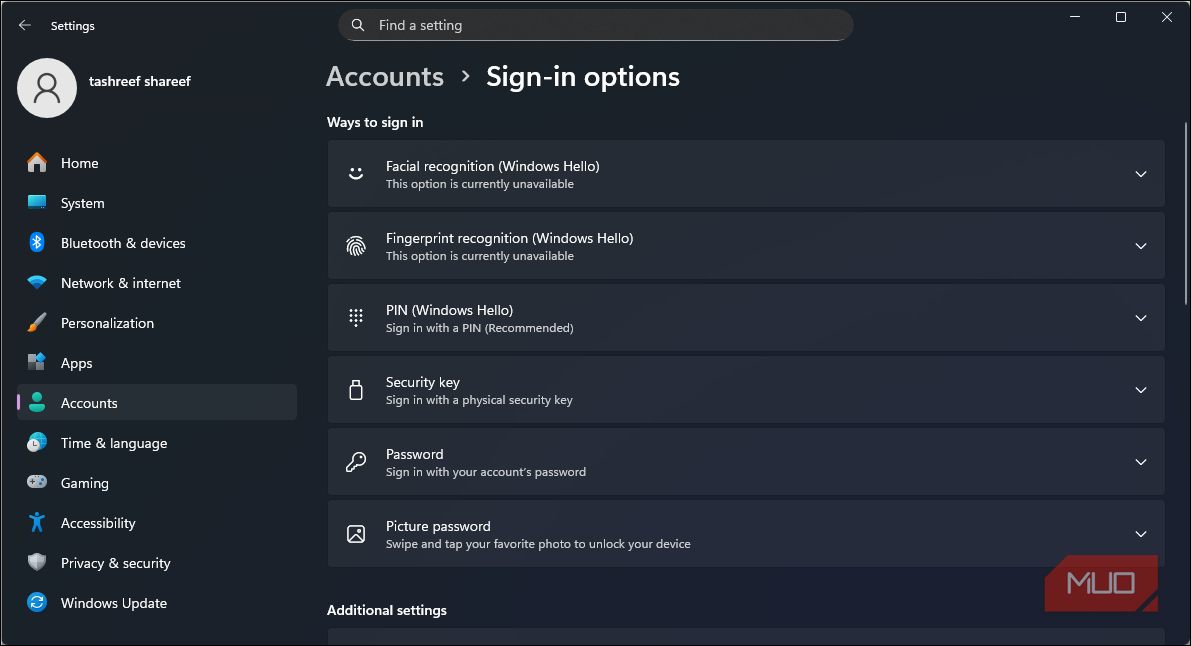Image resolution: width=1191 pixels, height=646 pixels.
Task: Click "Ways to sign in" heading
Action: pyautogui.click(x=374, y=122)
